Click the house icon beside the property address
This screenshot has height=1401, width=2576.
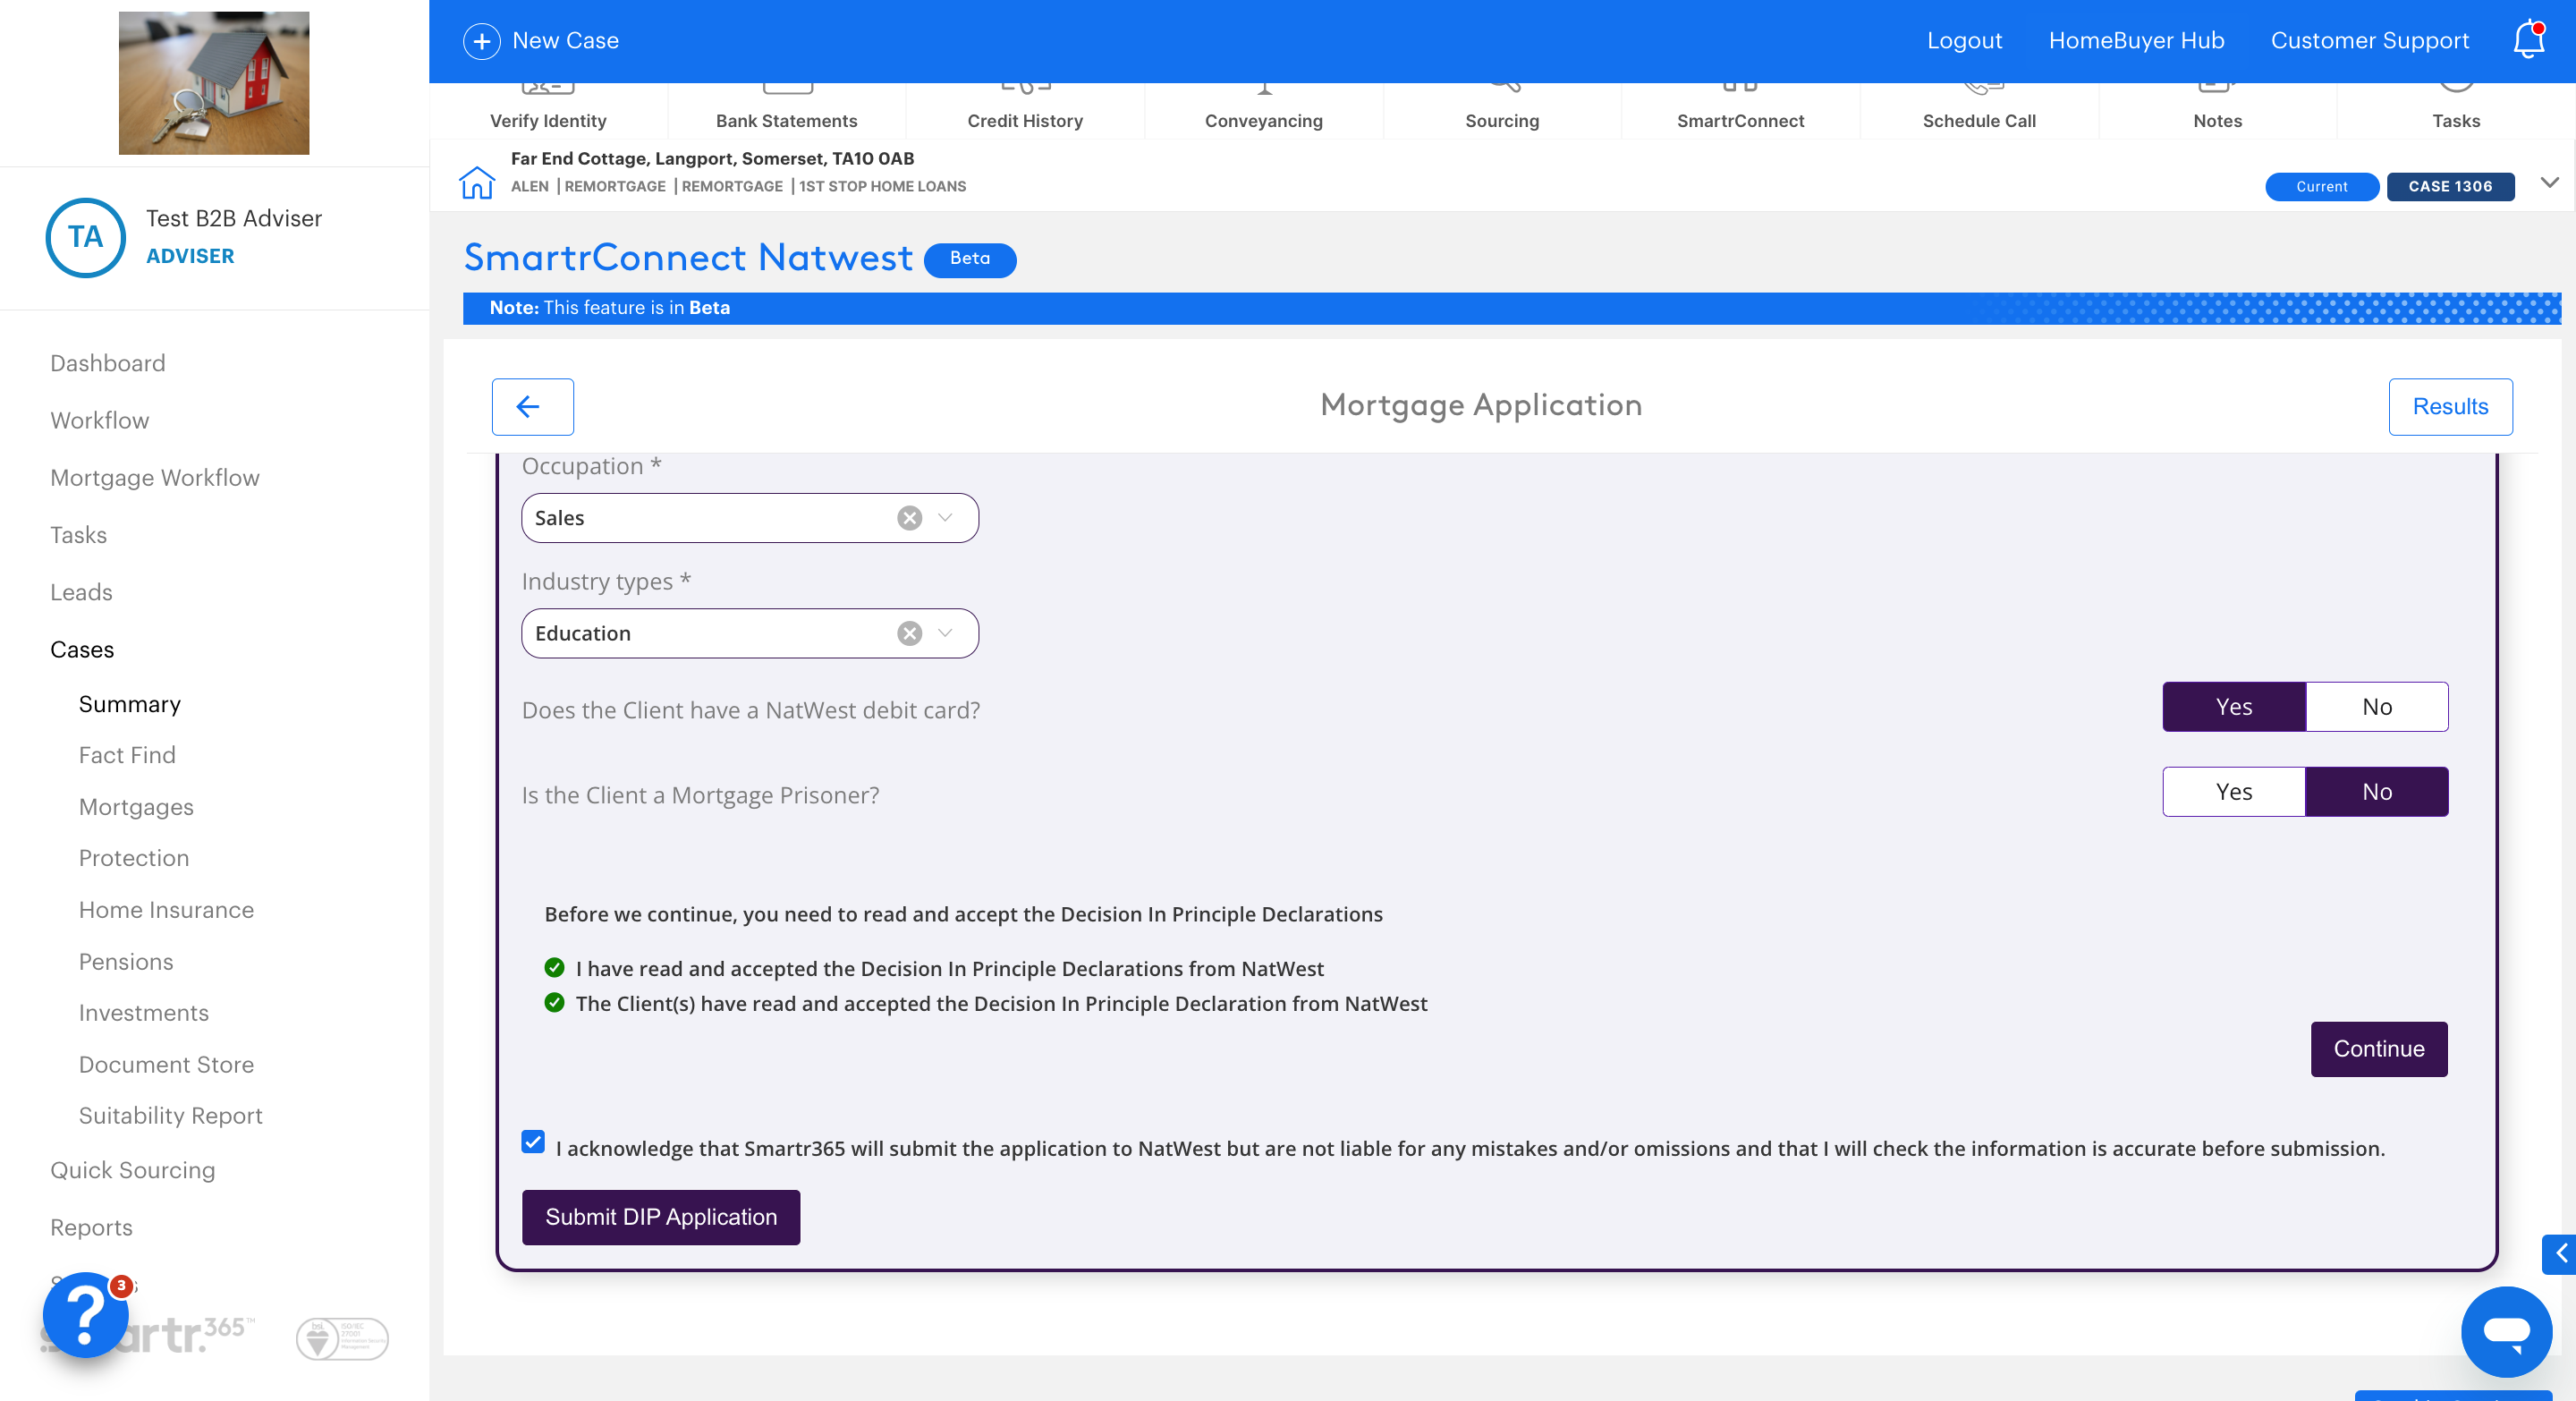(x=477, y=183)
